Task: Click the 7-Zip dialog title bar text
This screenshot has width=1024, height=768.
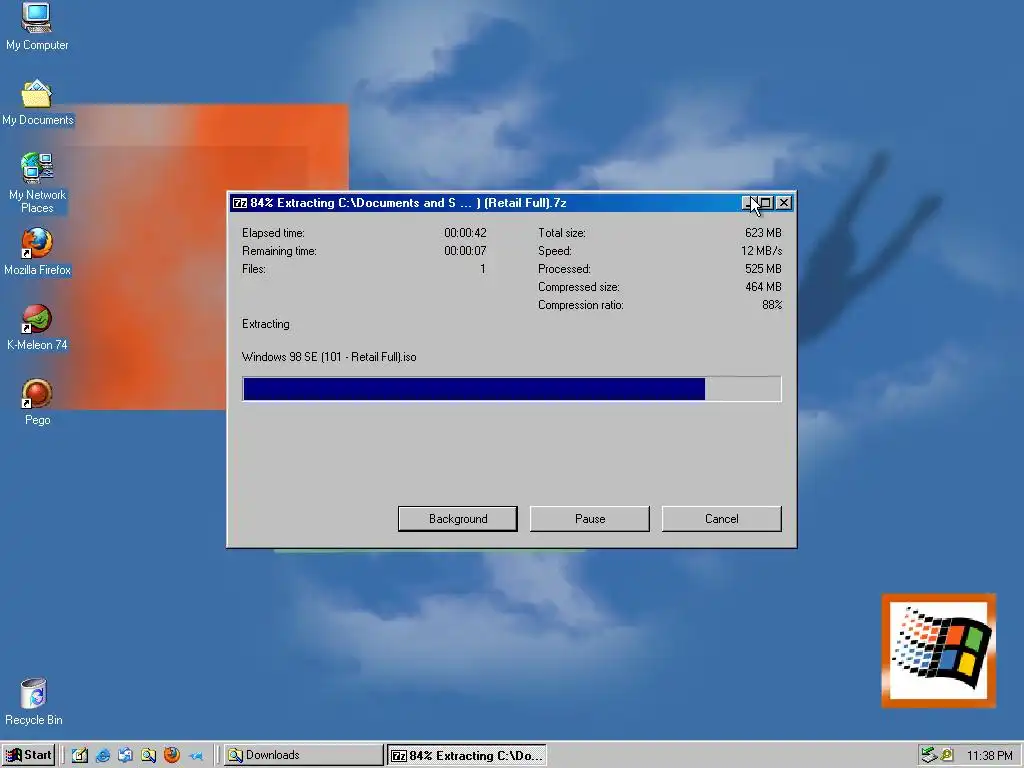Action: click(x=408, y=203)
